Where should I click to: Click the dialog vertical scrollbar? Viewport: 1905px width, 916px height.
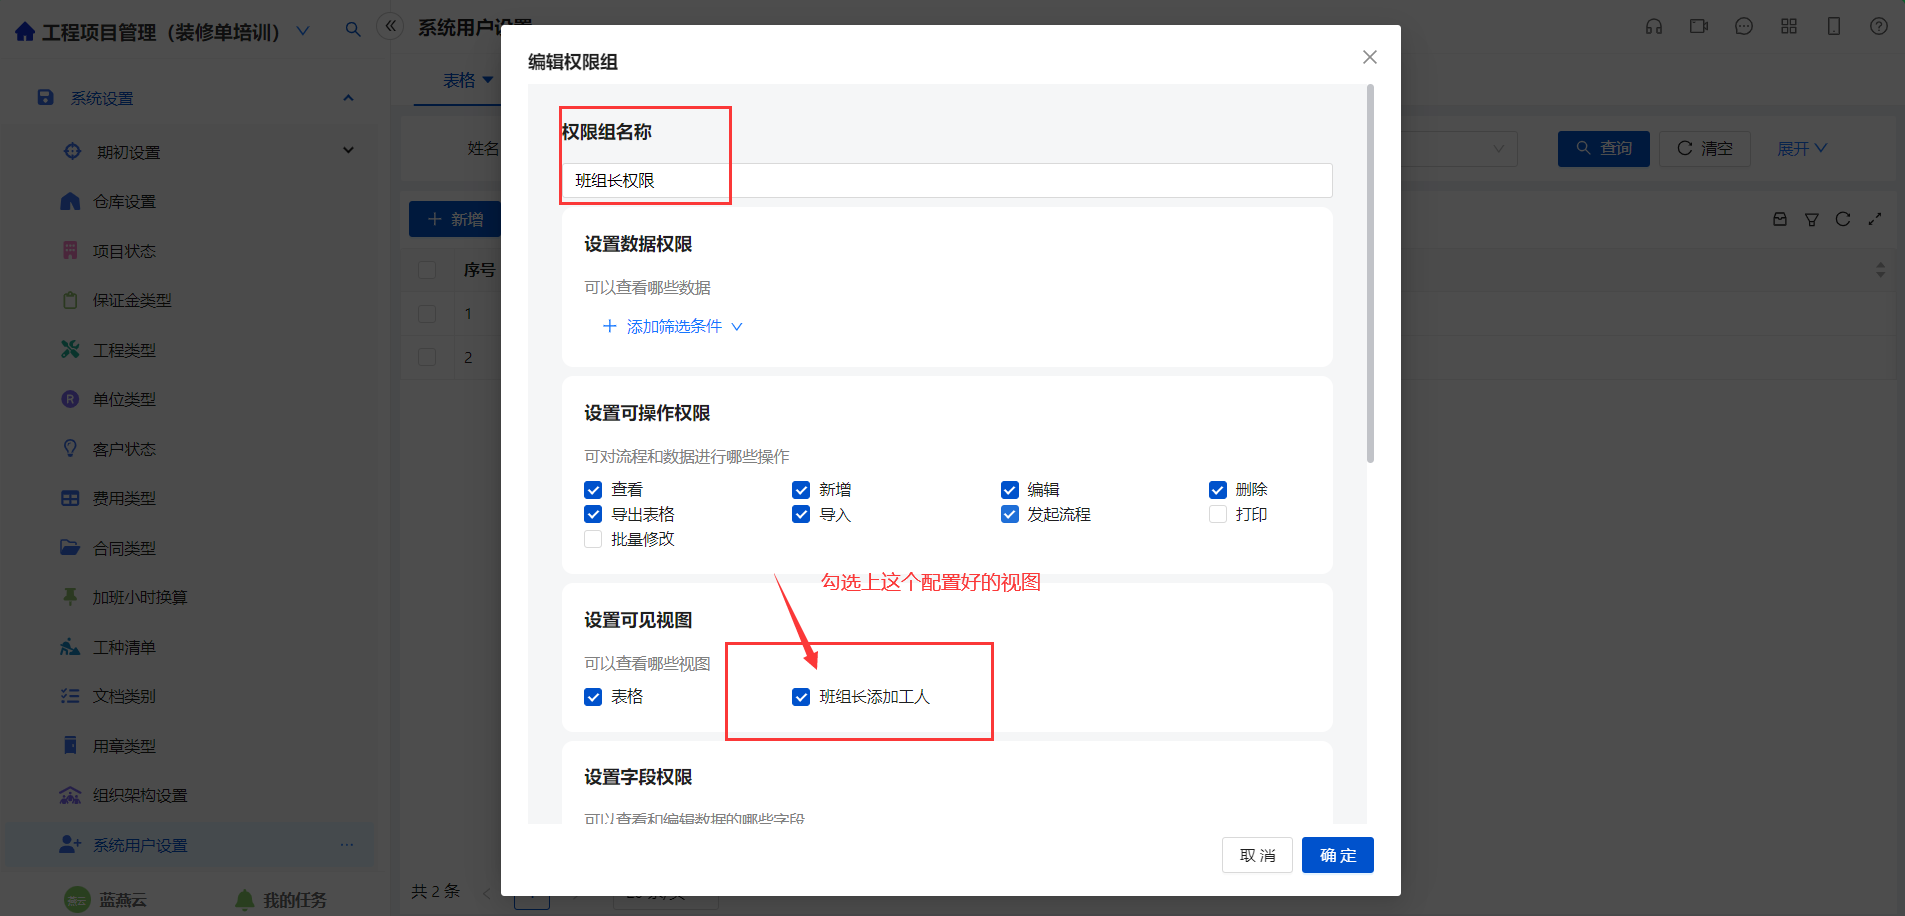point(1370,275)
